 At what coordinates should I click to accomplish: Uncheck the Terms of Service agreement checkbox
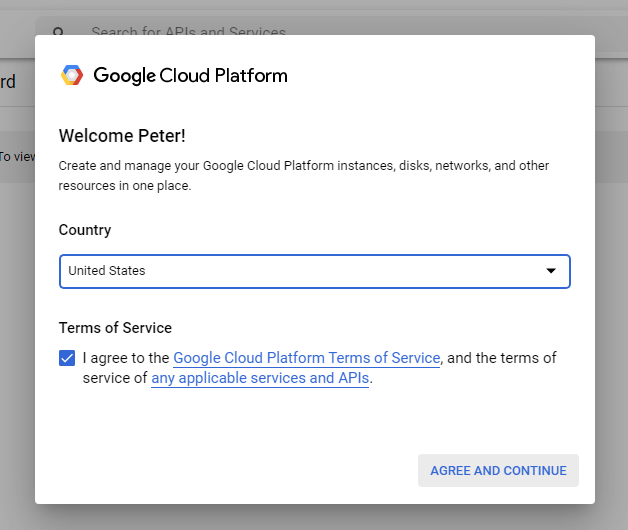[67, 358]
